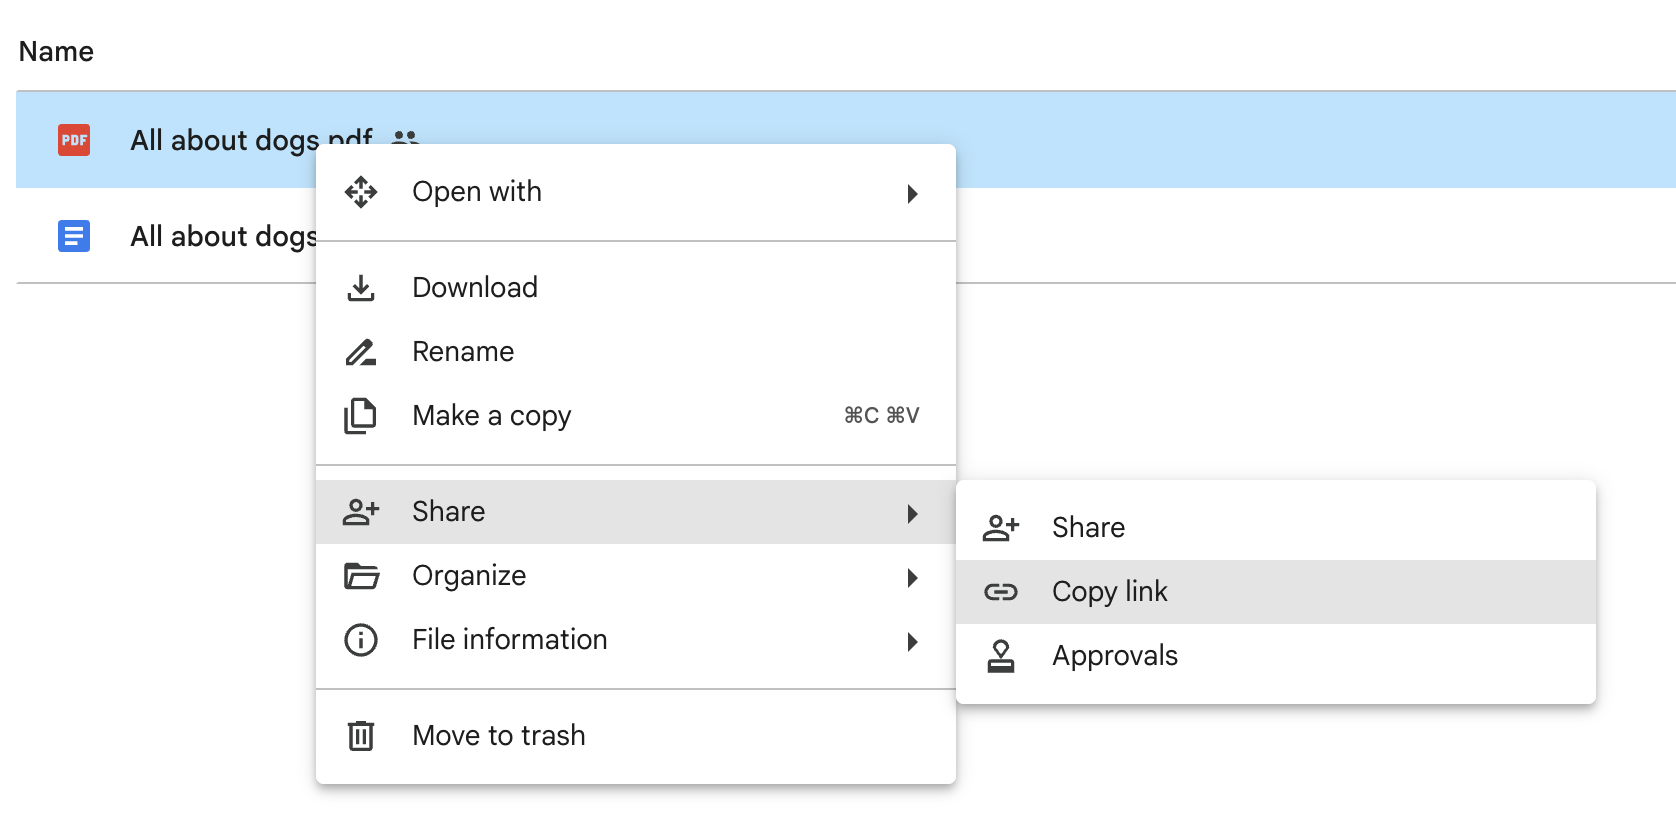Screen dimensions: 1676x834
Task: Select Copy link in the submenu
Action: pos(1276,592)
